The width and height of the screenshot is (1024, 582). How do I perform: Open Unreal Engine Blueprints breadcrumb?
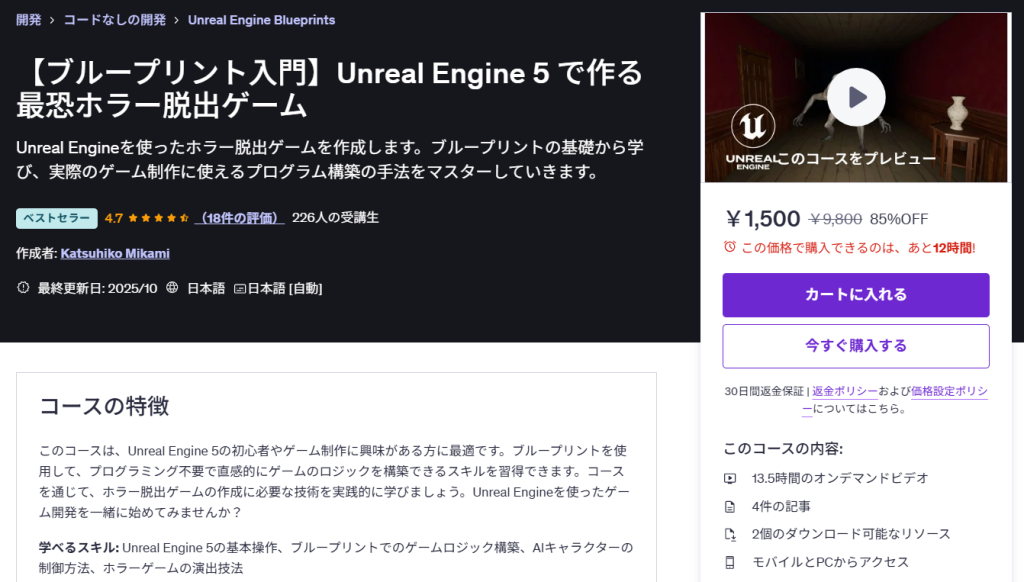[x=261, y=20]
